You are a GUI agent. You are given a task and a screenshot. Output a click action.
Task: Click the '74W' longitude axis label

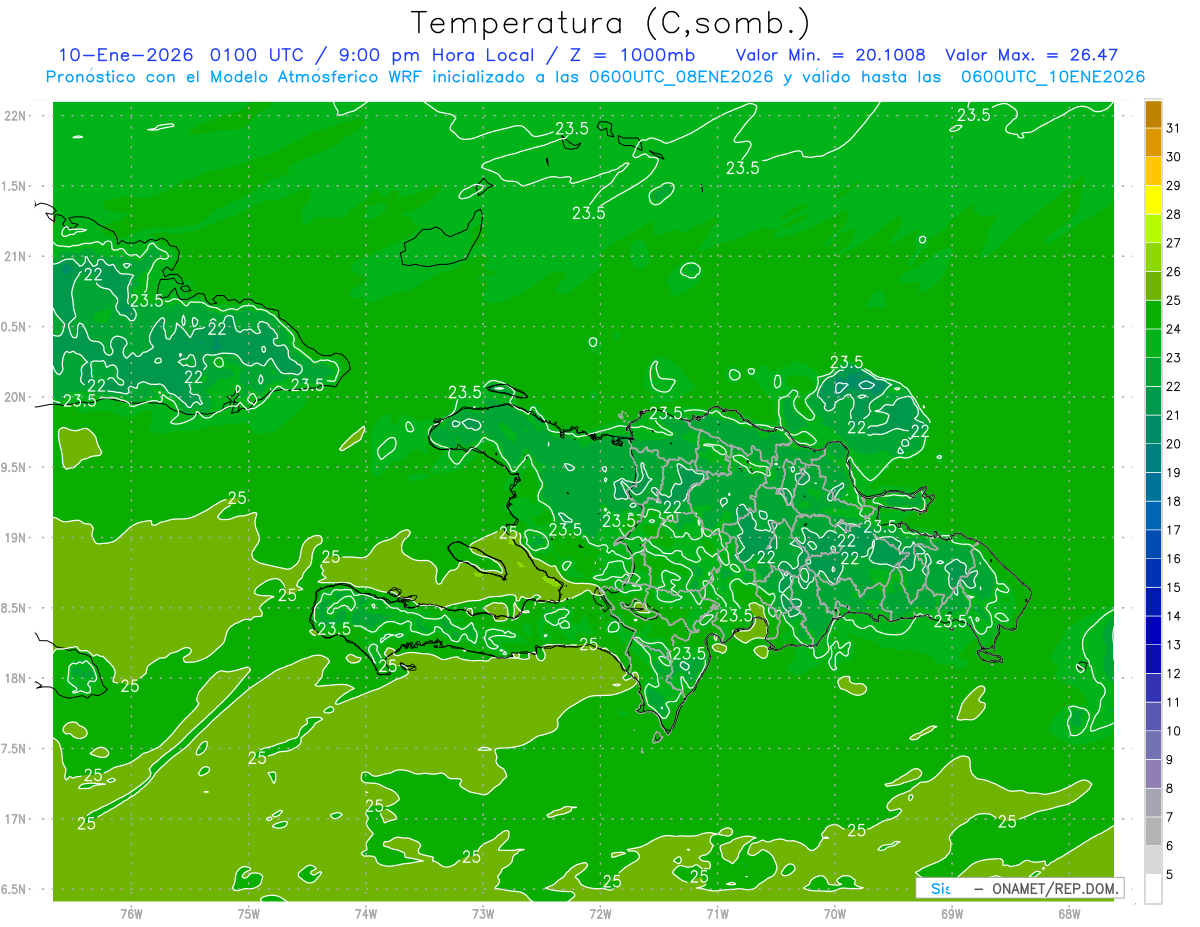pyautogui.click(x=365, y=914)
